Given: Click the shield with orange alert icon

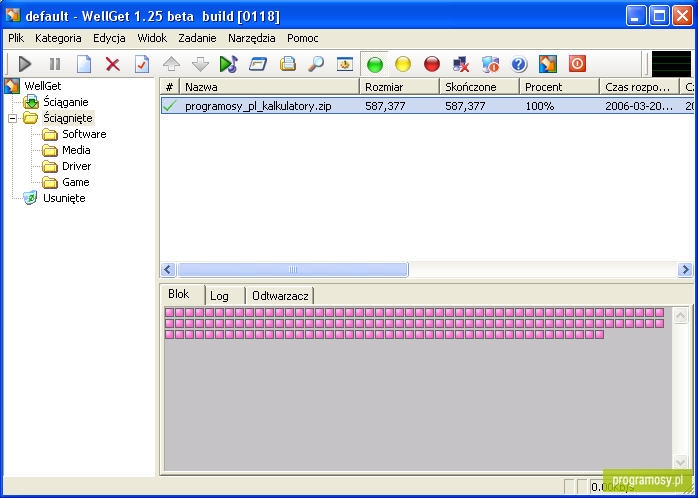Looking at the screenshot, I should click(490, 65).
